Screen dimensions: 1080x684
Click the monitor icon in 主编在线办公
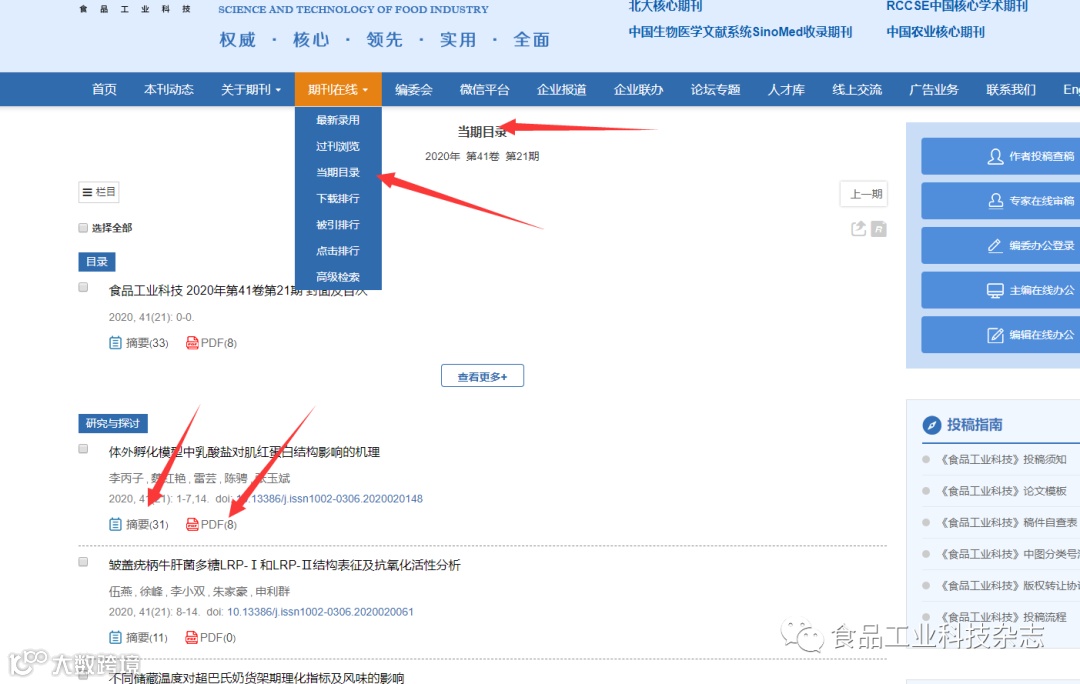tap(995, 290)
